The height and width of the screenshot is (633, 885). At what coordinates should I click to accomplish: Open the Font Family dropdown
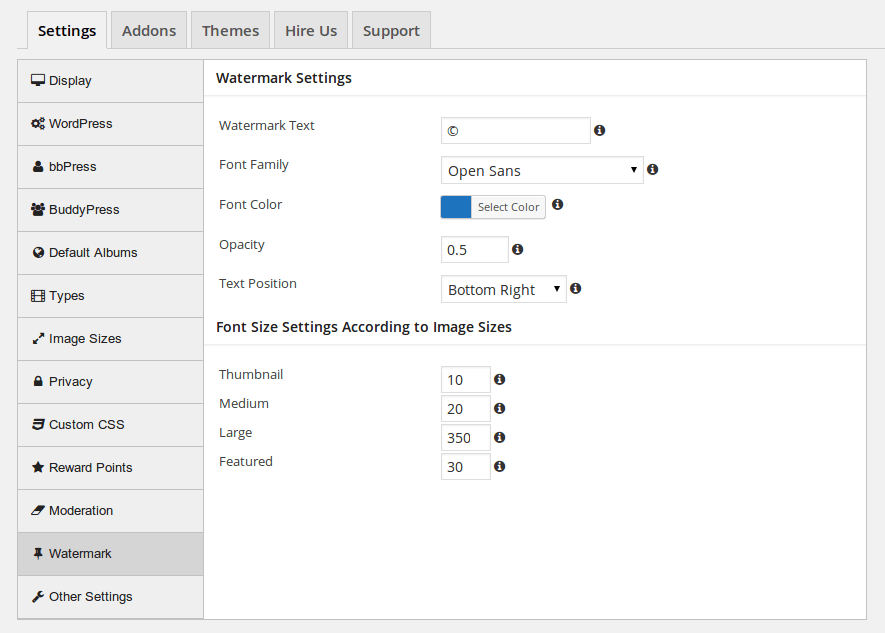coord(542,170)
